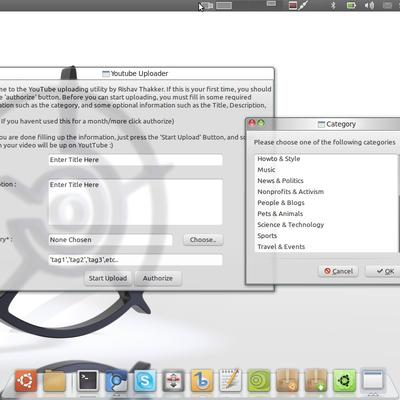The height and width of the screenshot is (400, 400).
Task: Click the tags input field
Action: [x=136, y=260]
